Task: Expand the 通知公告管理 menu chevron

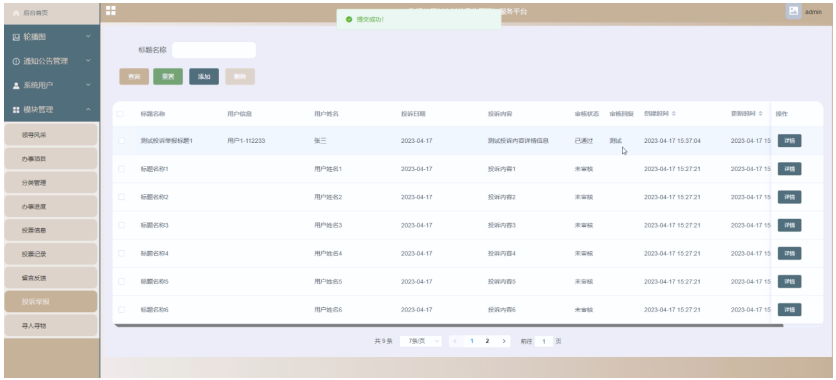Action: 89,61
